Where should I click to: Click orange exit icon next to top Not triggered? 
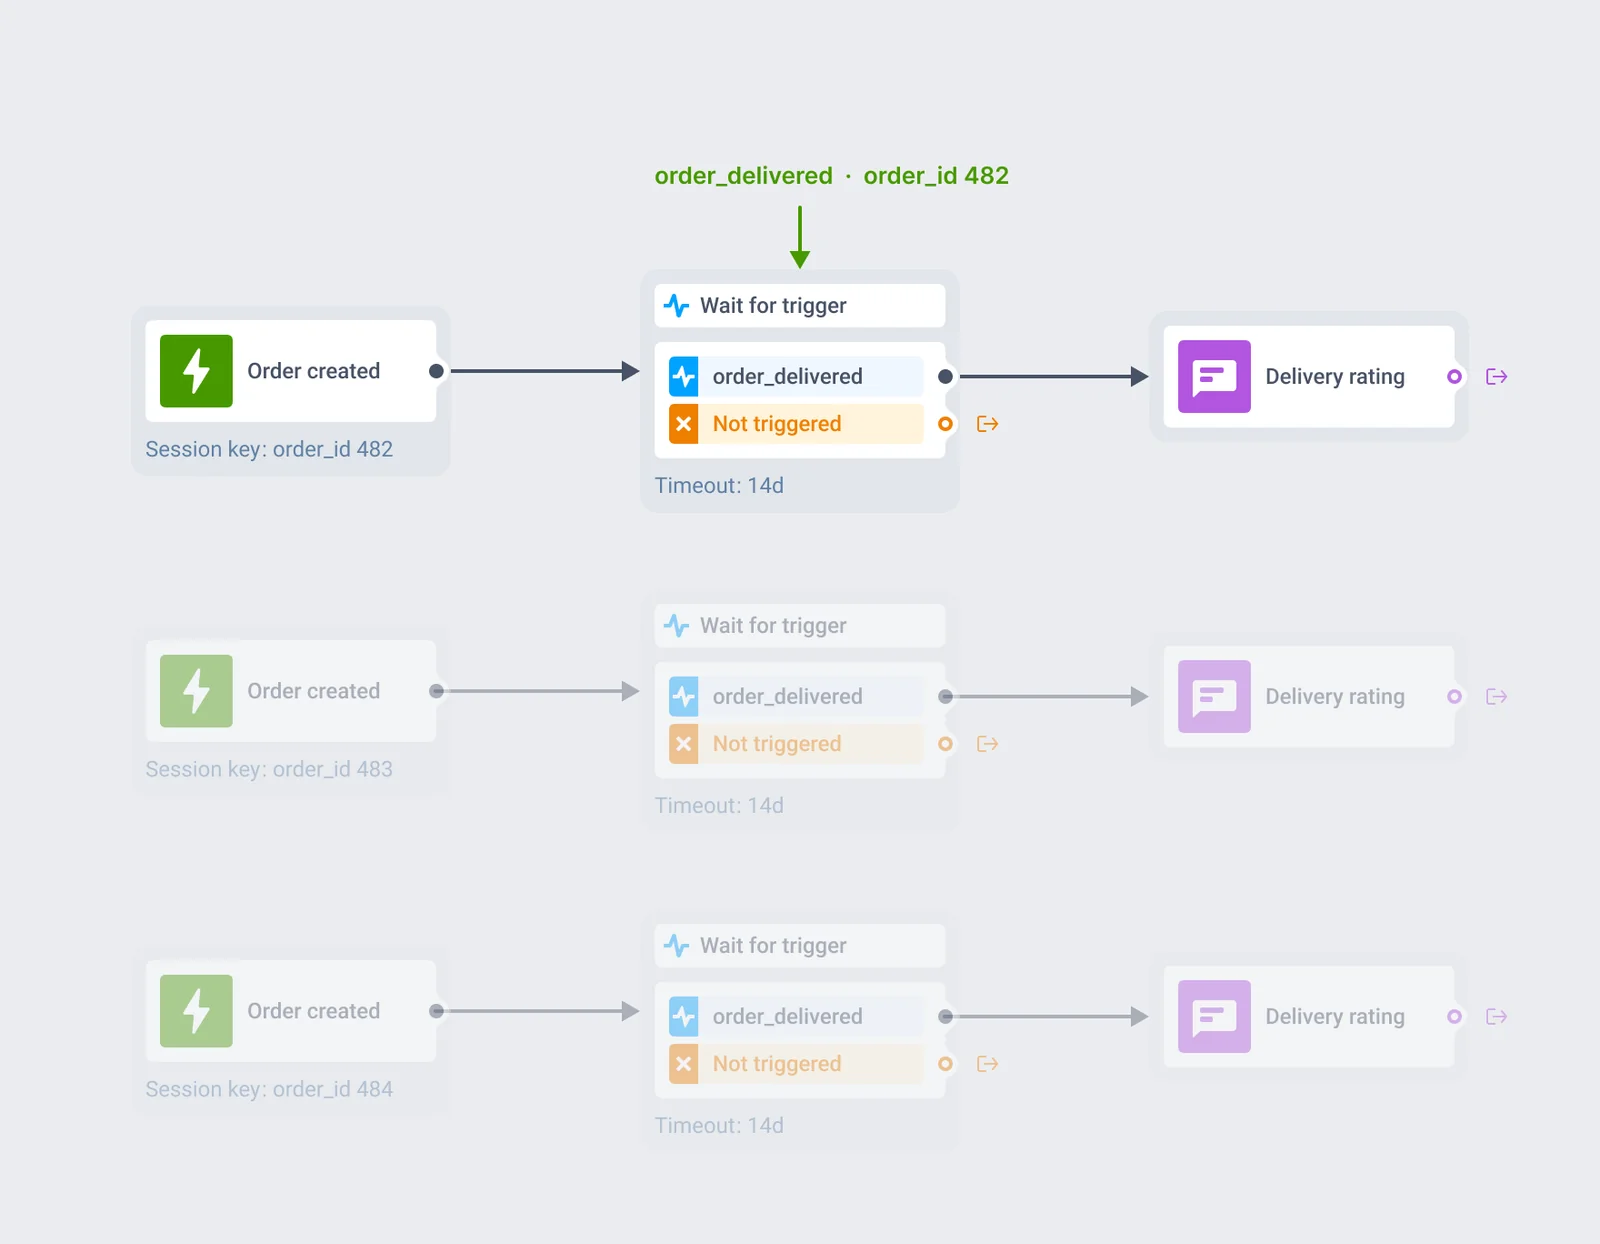coord(987,424)
